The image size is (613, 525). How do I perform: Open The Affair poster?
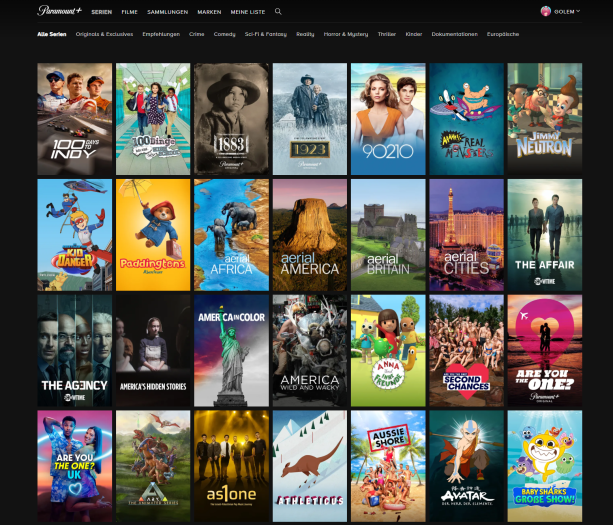click(x=545, y=235)
